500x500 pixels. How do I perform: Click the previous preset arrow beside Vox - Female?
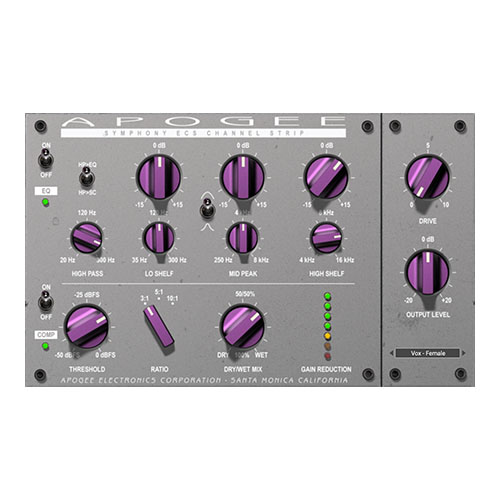tap(392, 353)
